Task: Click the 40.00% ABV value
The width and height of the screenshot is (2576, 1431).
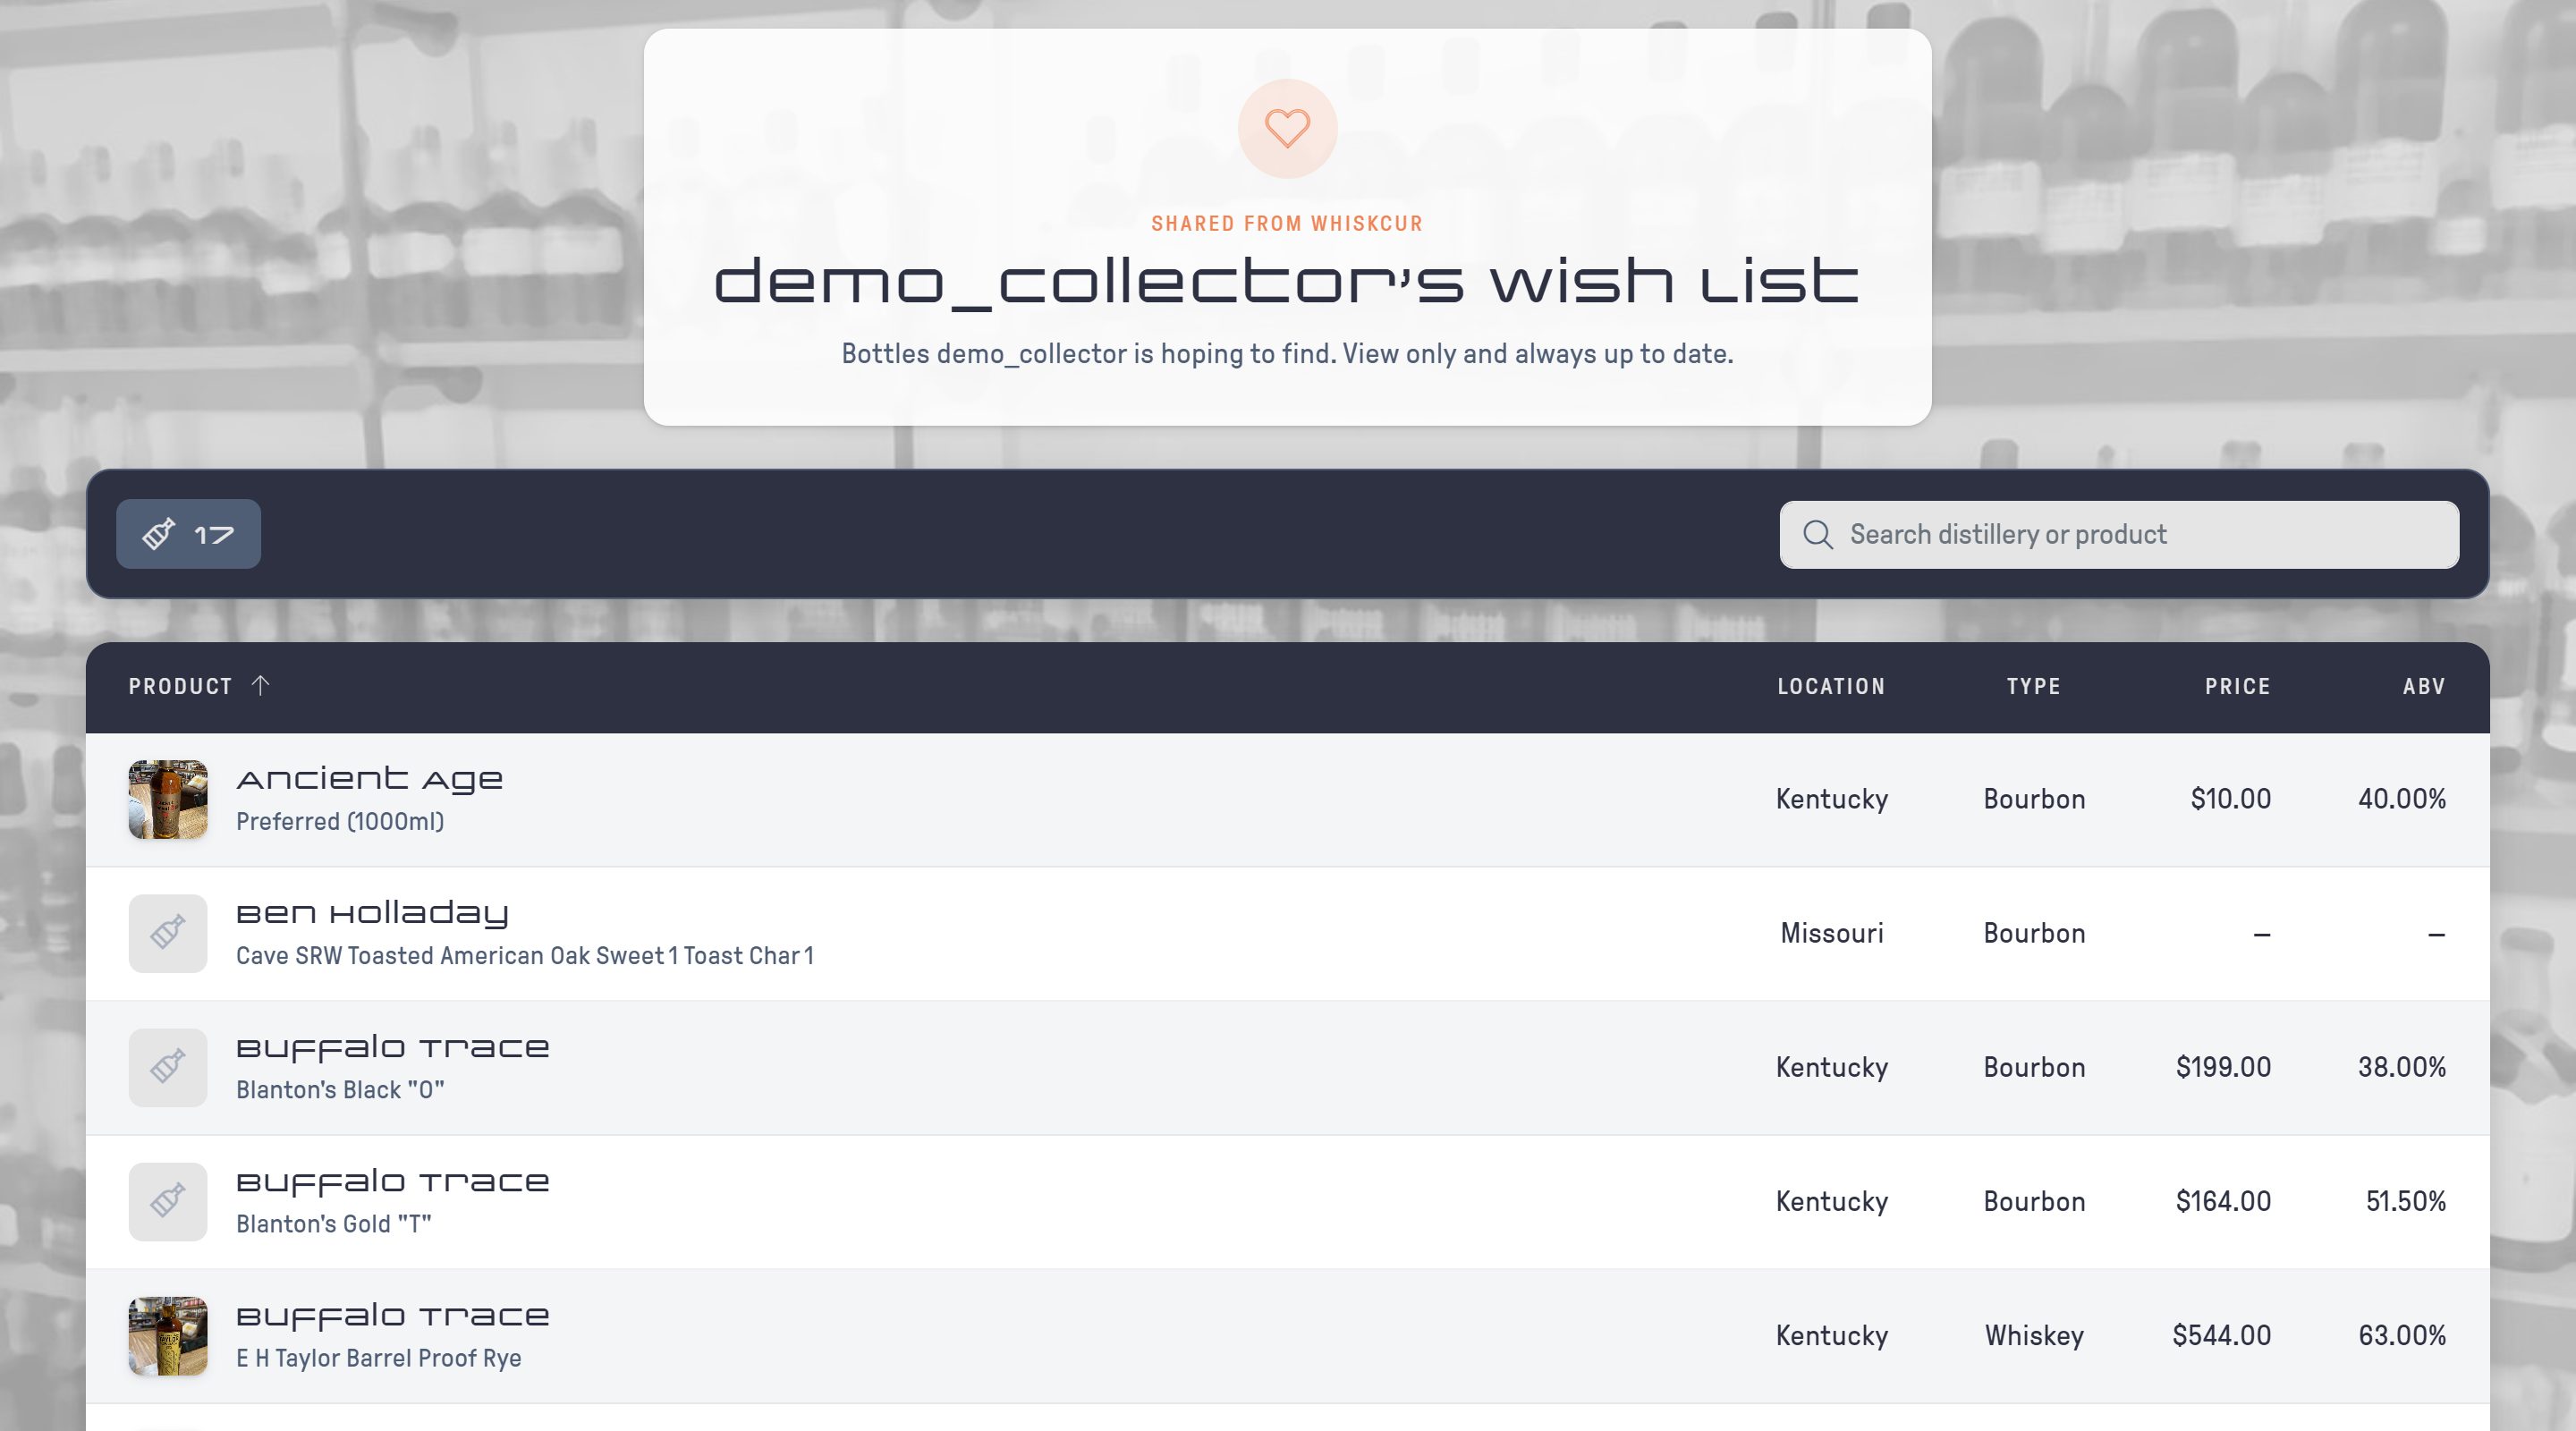Action: click(x=2402, y=799)
